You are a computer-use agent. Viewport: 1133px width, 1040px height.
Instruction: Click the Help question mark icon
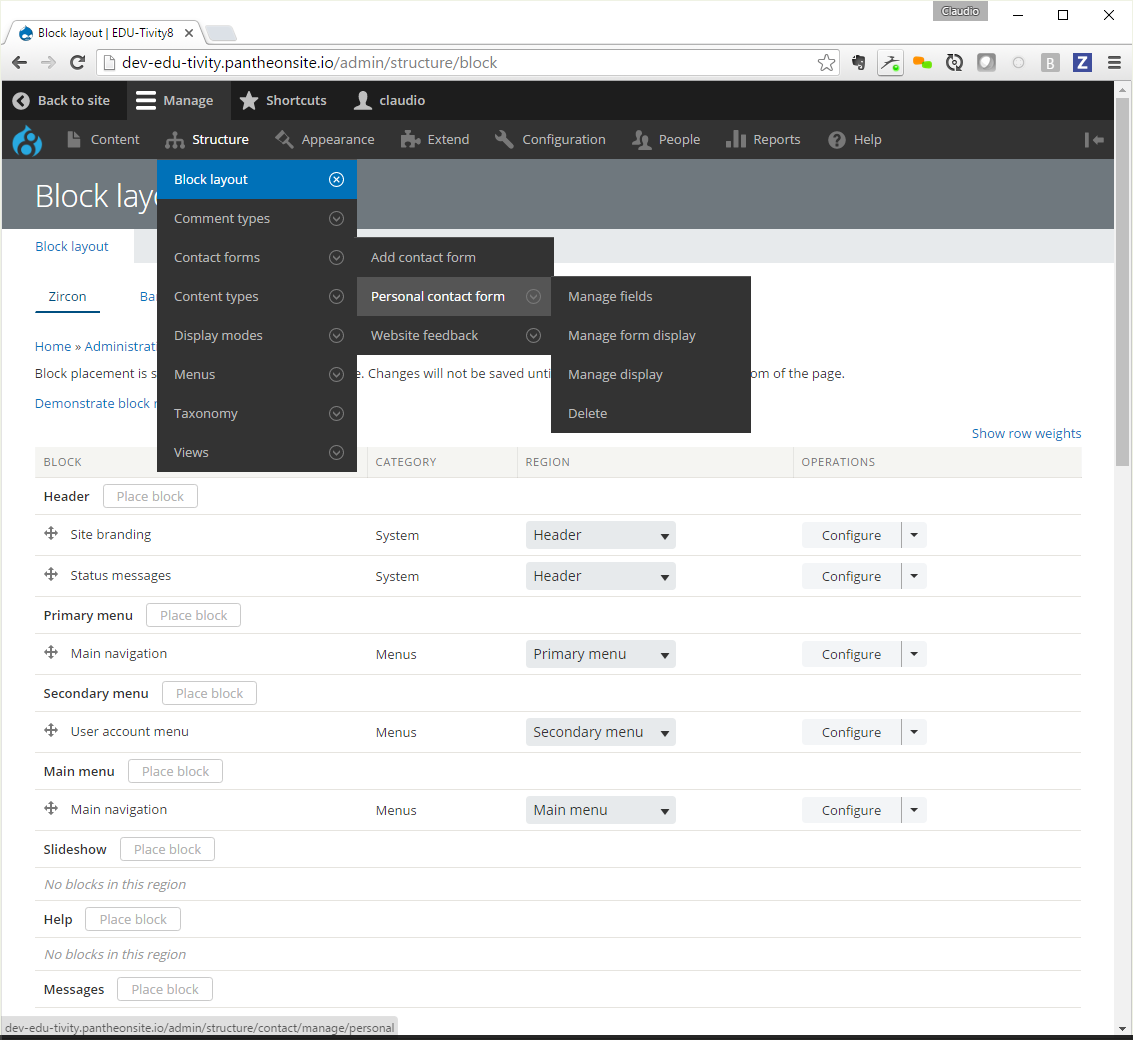click(x=837, y=140)
